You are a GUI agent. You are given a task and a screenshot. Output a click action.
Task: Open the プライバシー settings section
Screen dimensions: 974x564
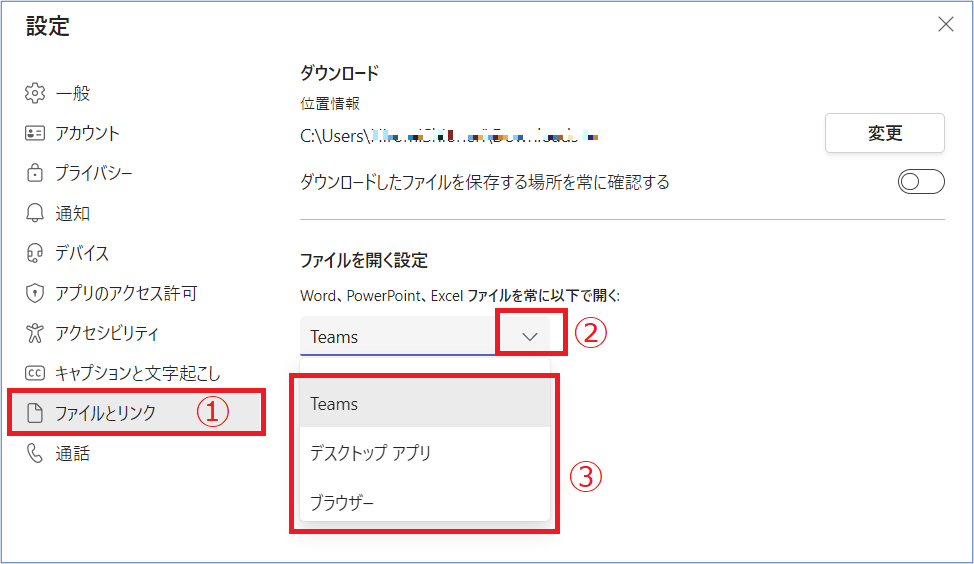point(94,173)
